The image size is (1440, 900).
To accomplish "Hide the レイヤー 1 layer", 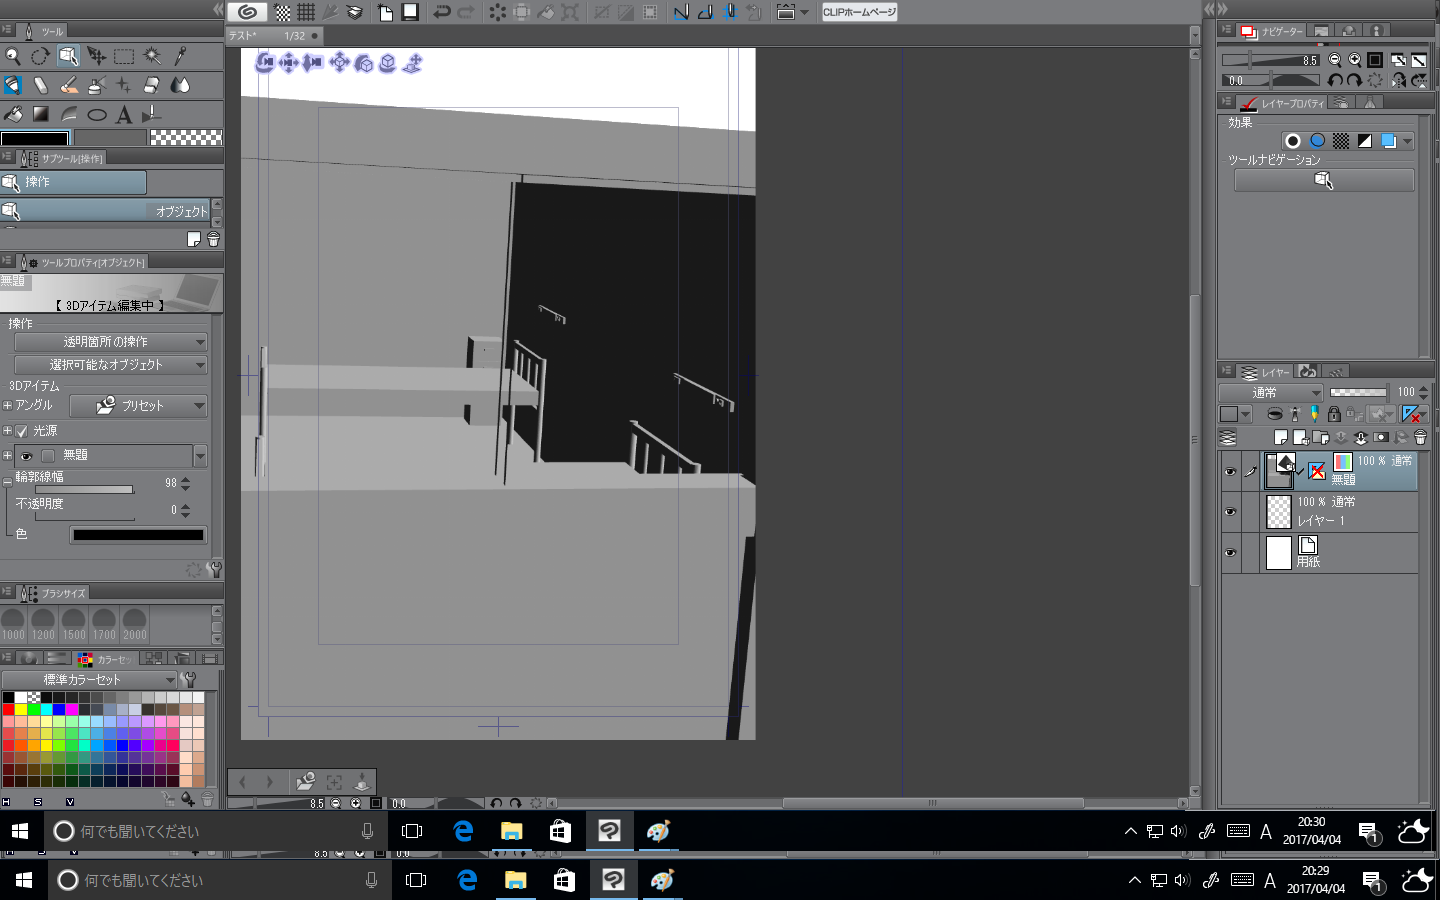I will pos(1230,512).
